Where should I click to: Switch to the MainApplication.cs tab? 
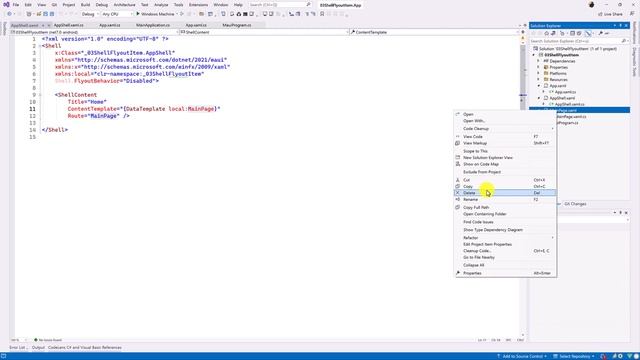pos(153,25)
